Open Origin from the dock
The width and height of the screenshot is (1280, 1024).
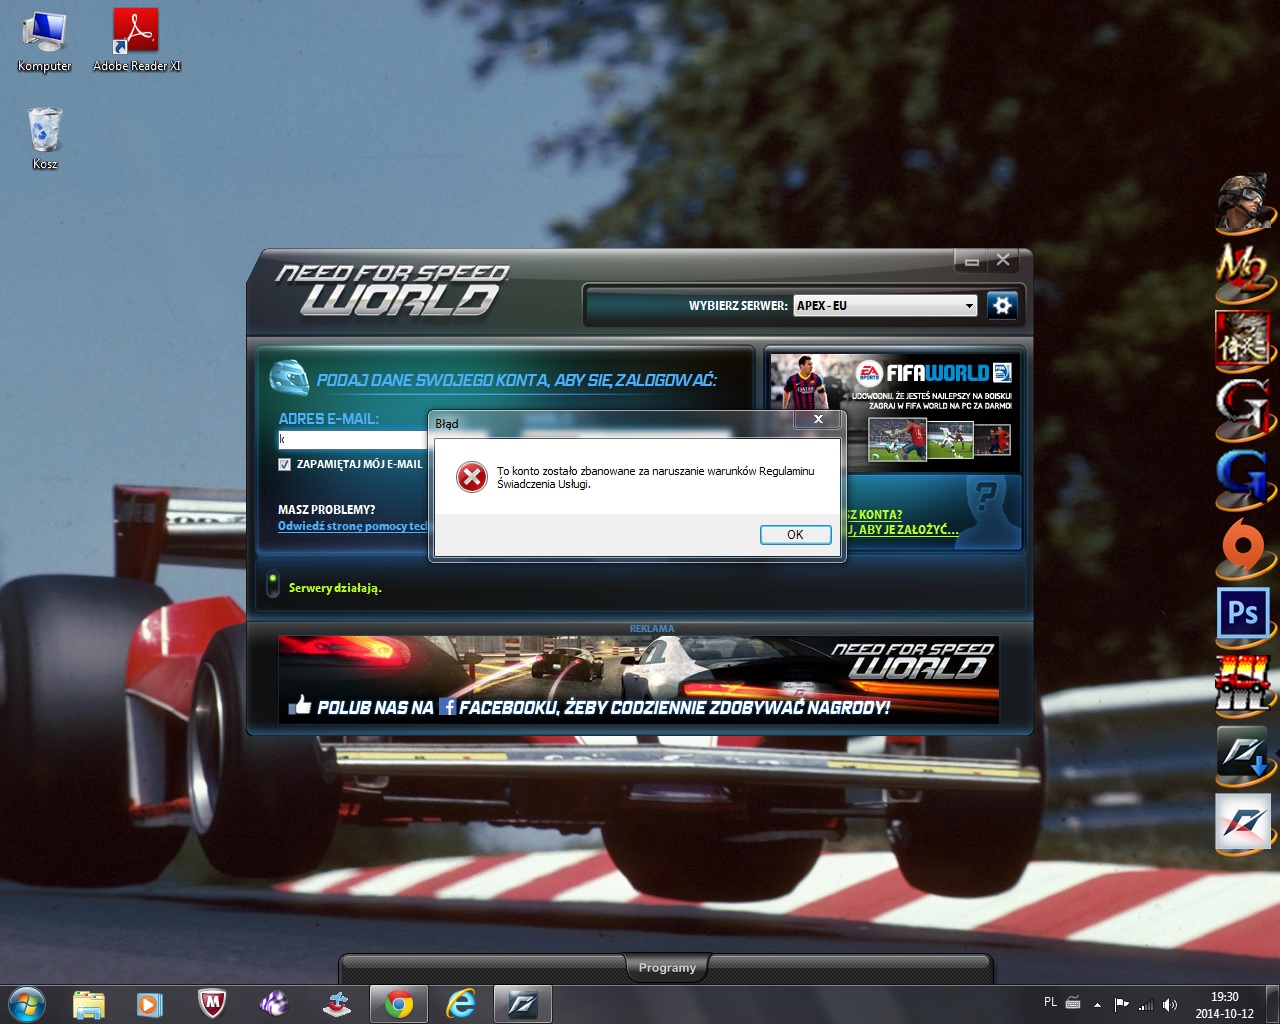coord(1243,547)
